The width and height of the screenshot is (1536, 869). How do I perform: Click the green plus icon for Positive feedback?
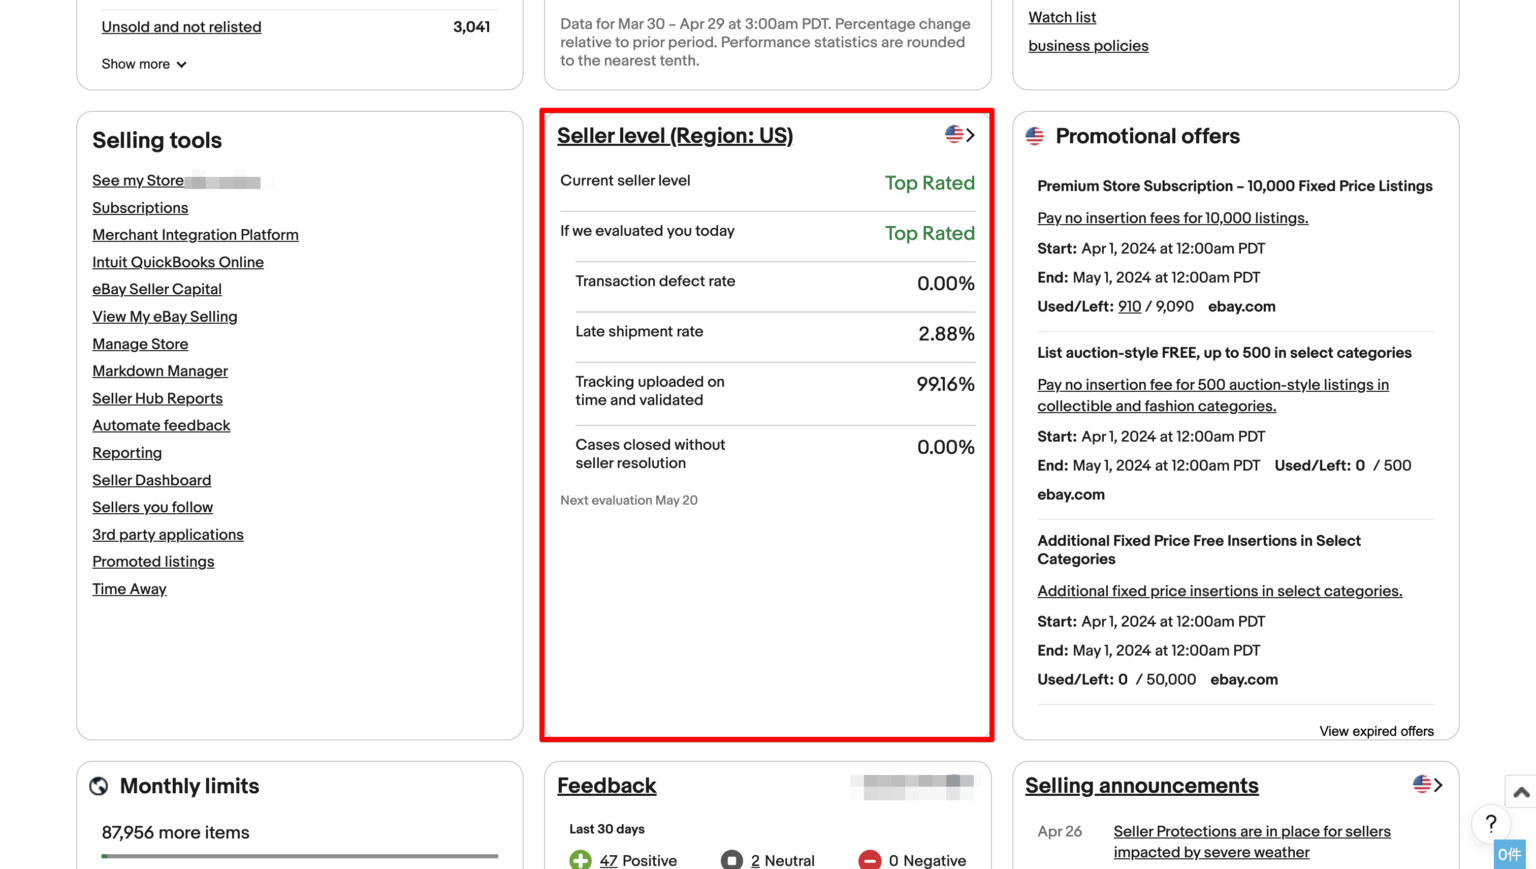pyautogui.click(x=580, y=859)
